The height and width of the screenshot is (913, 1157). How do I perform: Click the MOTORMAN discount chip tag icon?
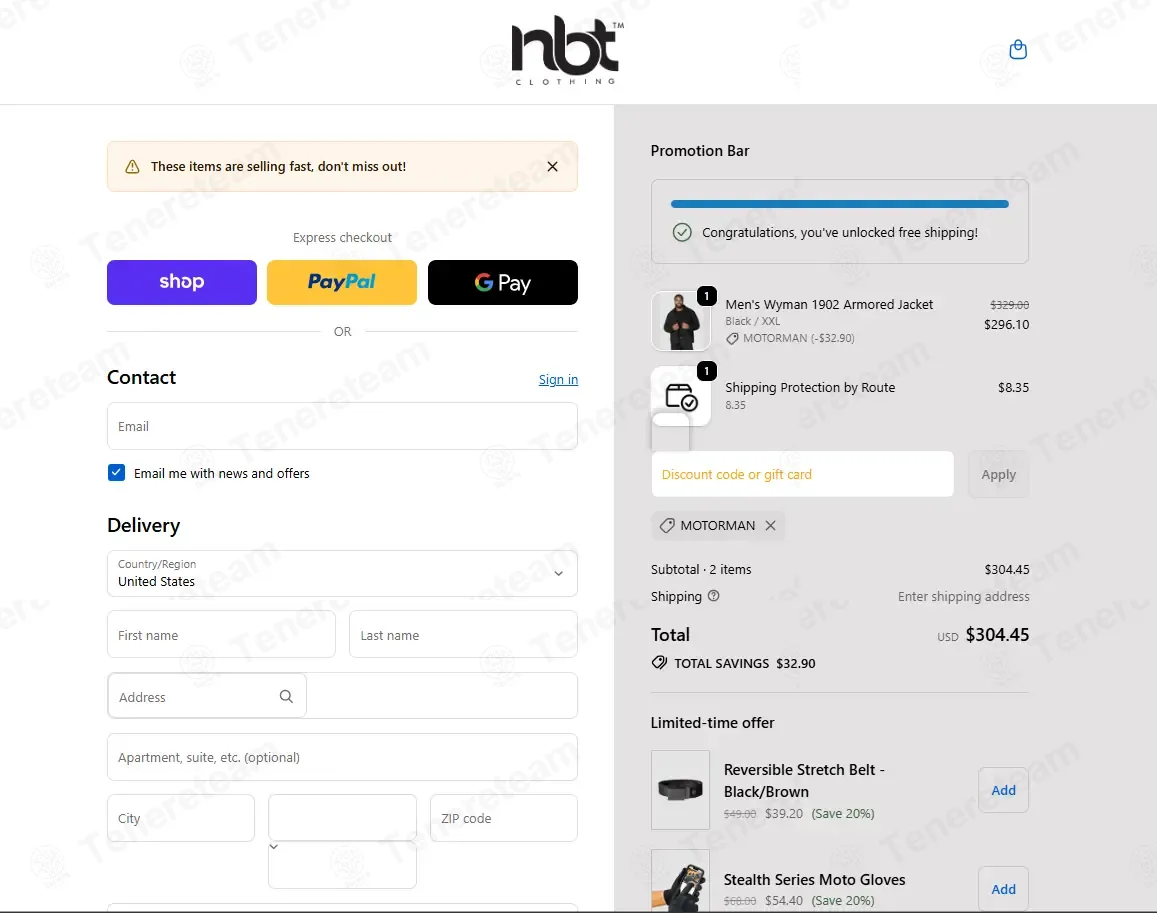pos(666,526)
